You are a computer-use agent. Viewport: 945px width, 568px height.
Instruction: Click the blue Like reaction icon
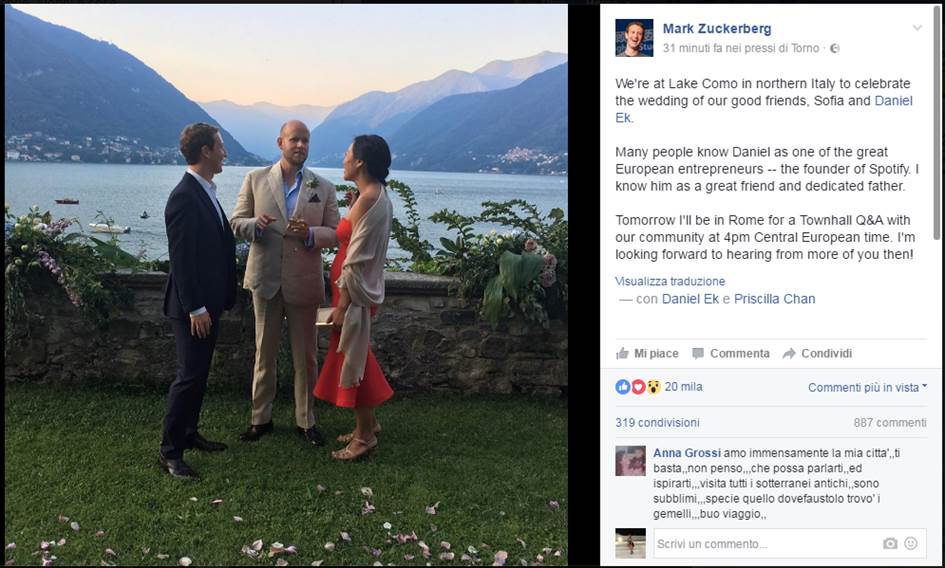(x=623, y=387)
